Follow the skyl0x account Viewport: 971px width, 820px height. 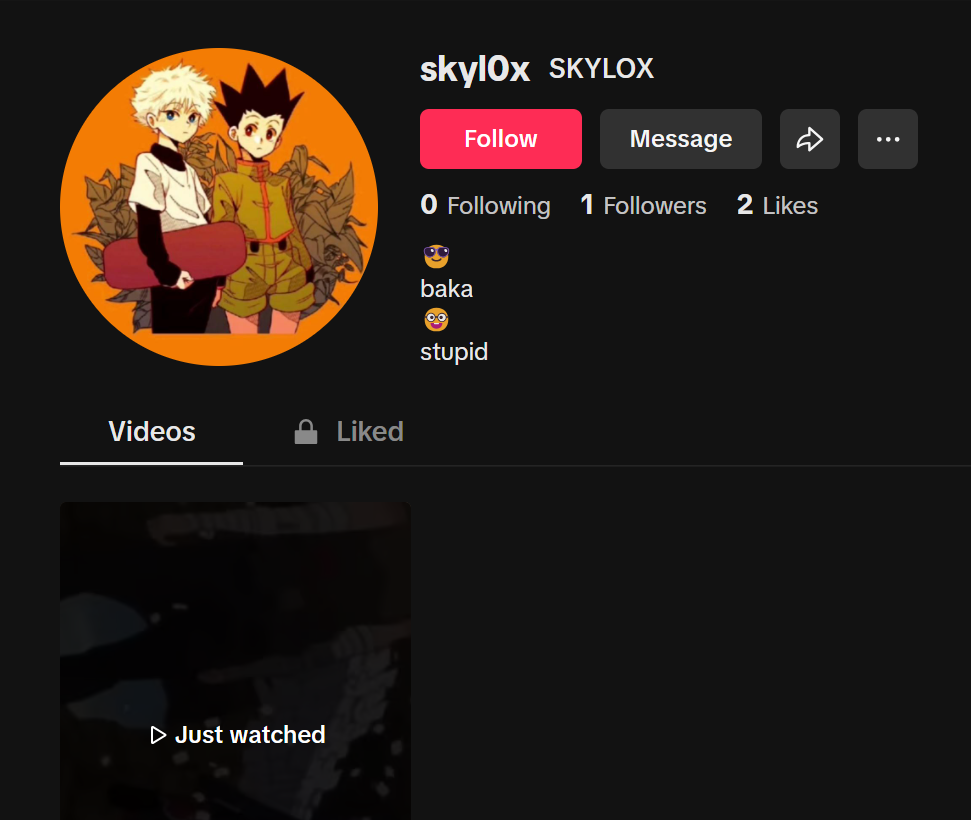500,139
